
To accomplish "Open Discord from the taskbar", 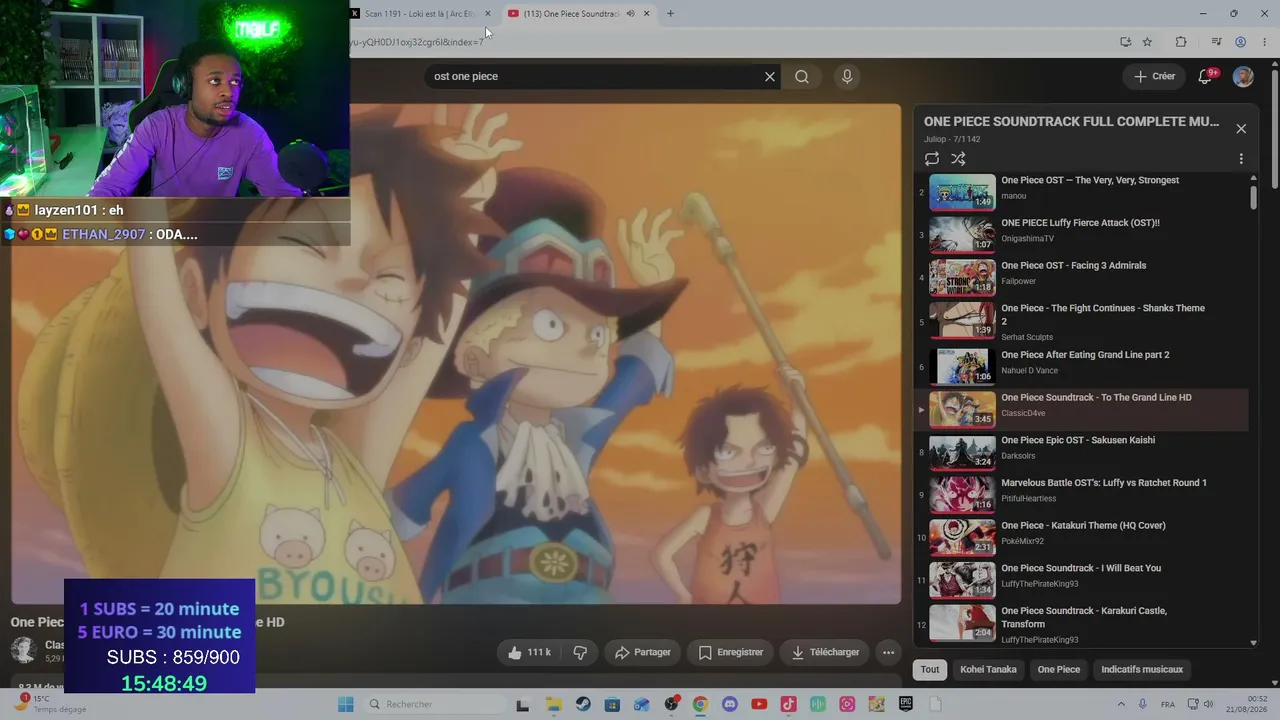I will tap(729, 704).
